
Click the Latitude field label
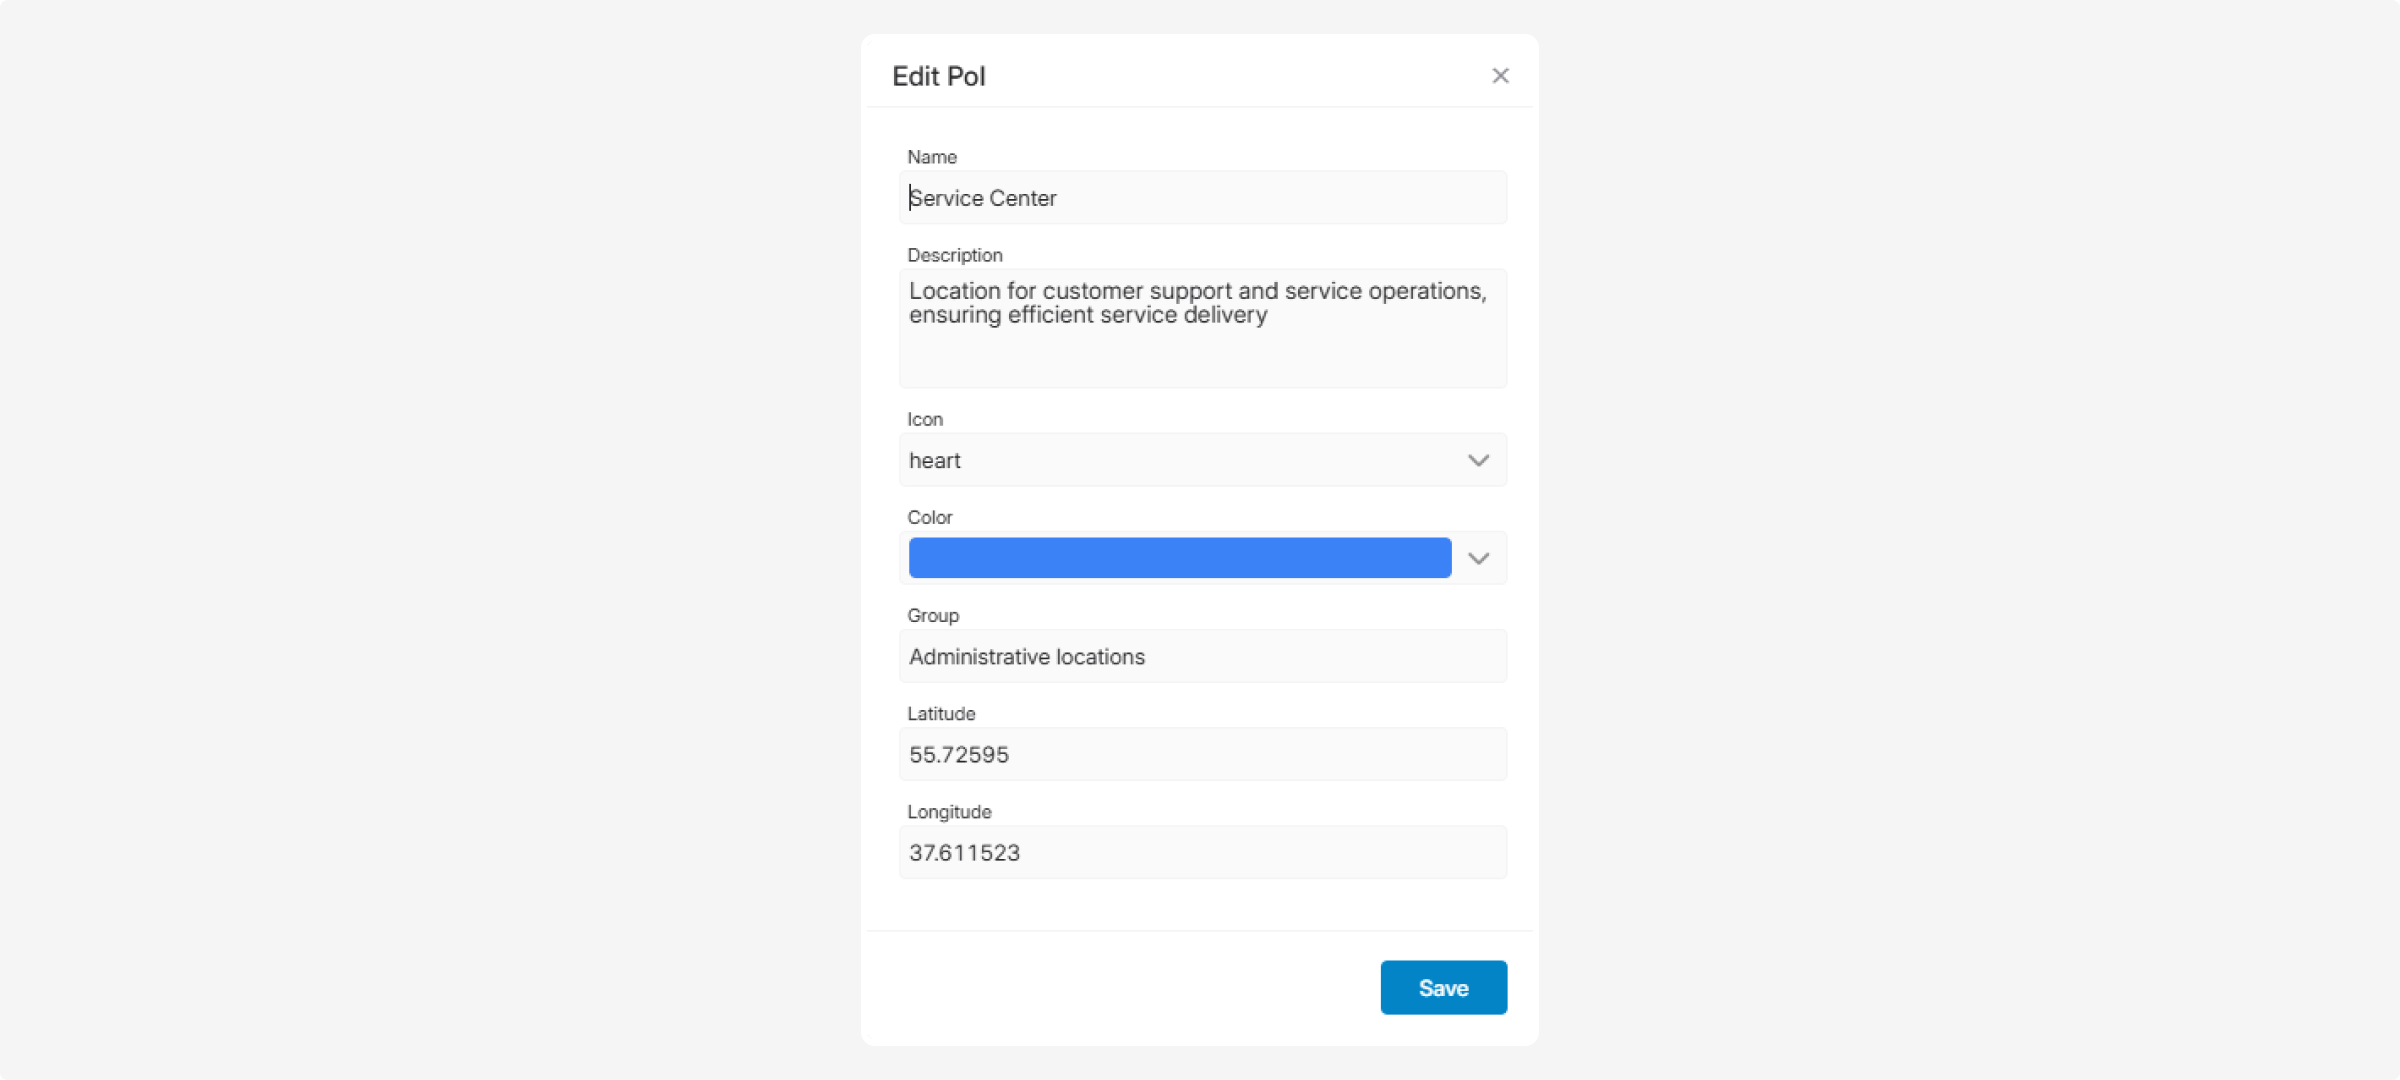[x=941, y=713]
